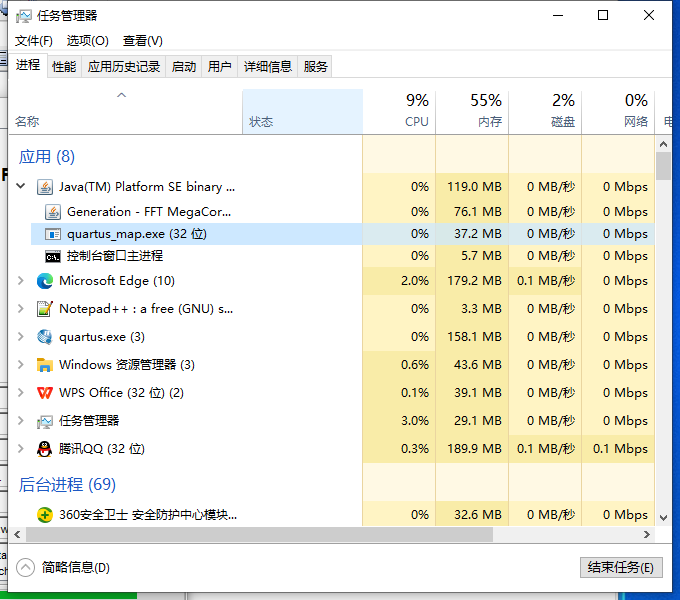
Task: Click the vertical scrollbar thumb
Action: (663, 166)
